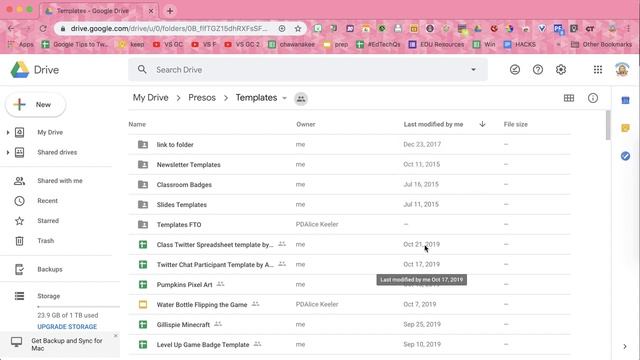Reverse sort direction arrow
640x360 pixels.
pyautogui.click(x=482, y=124)
